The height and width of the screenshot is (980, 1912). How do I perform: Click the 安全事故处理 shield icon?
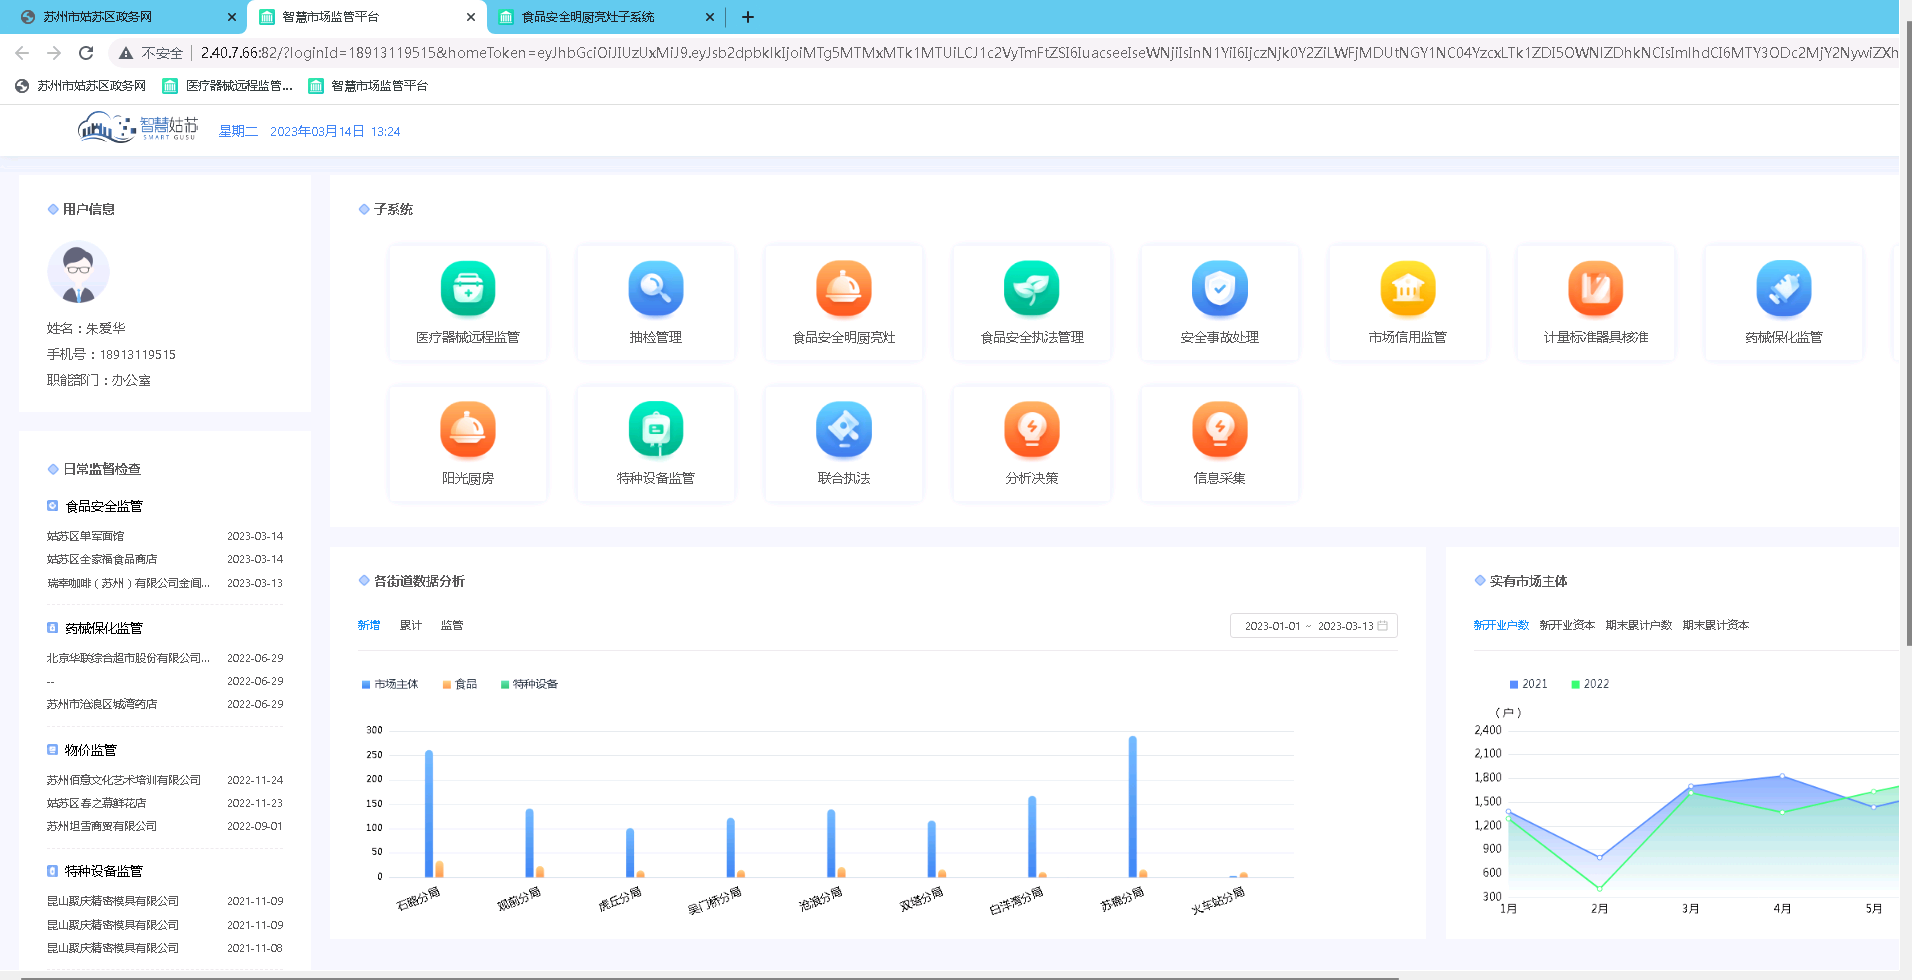coord(1219,289)
